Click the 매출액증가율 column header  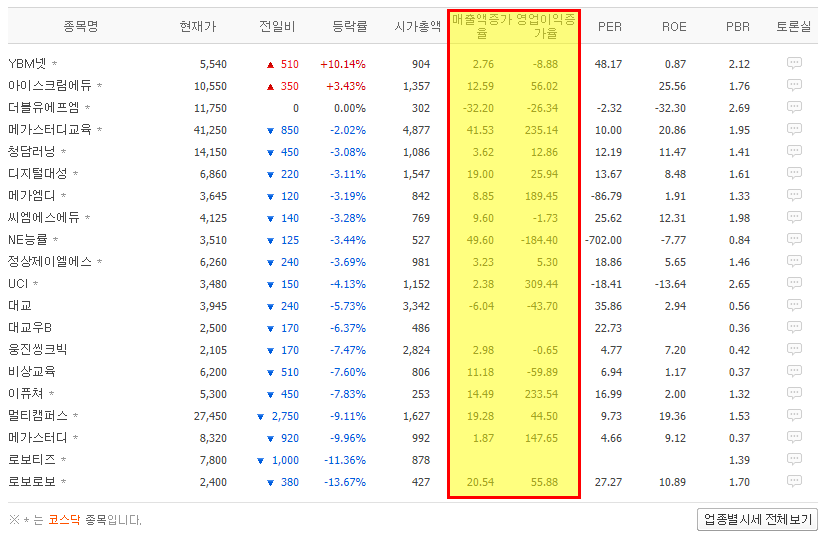[481, 26]
